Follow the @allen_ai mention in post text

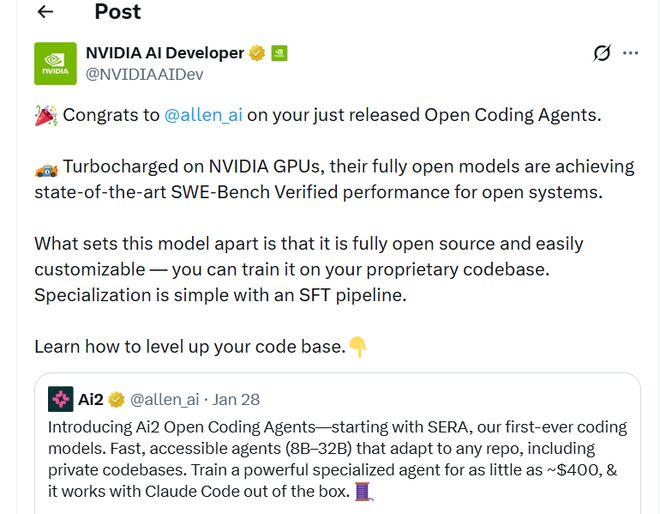tap(203, 115)
